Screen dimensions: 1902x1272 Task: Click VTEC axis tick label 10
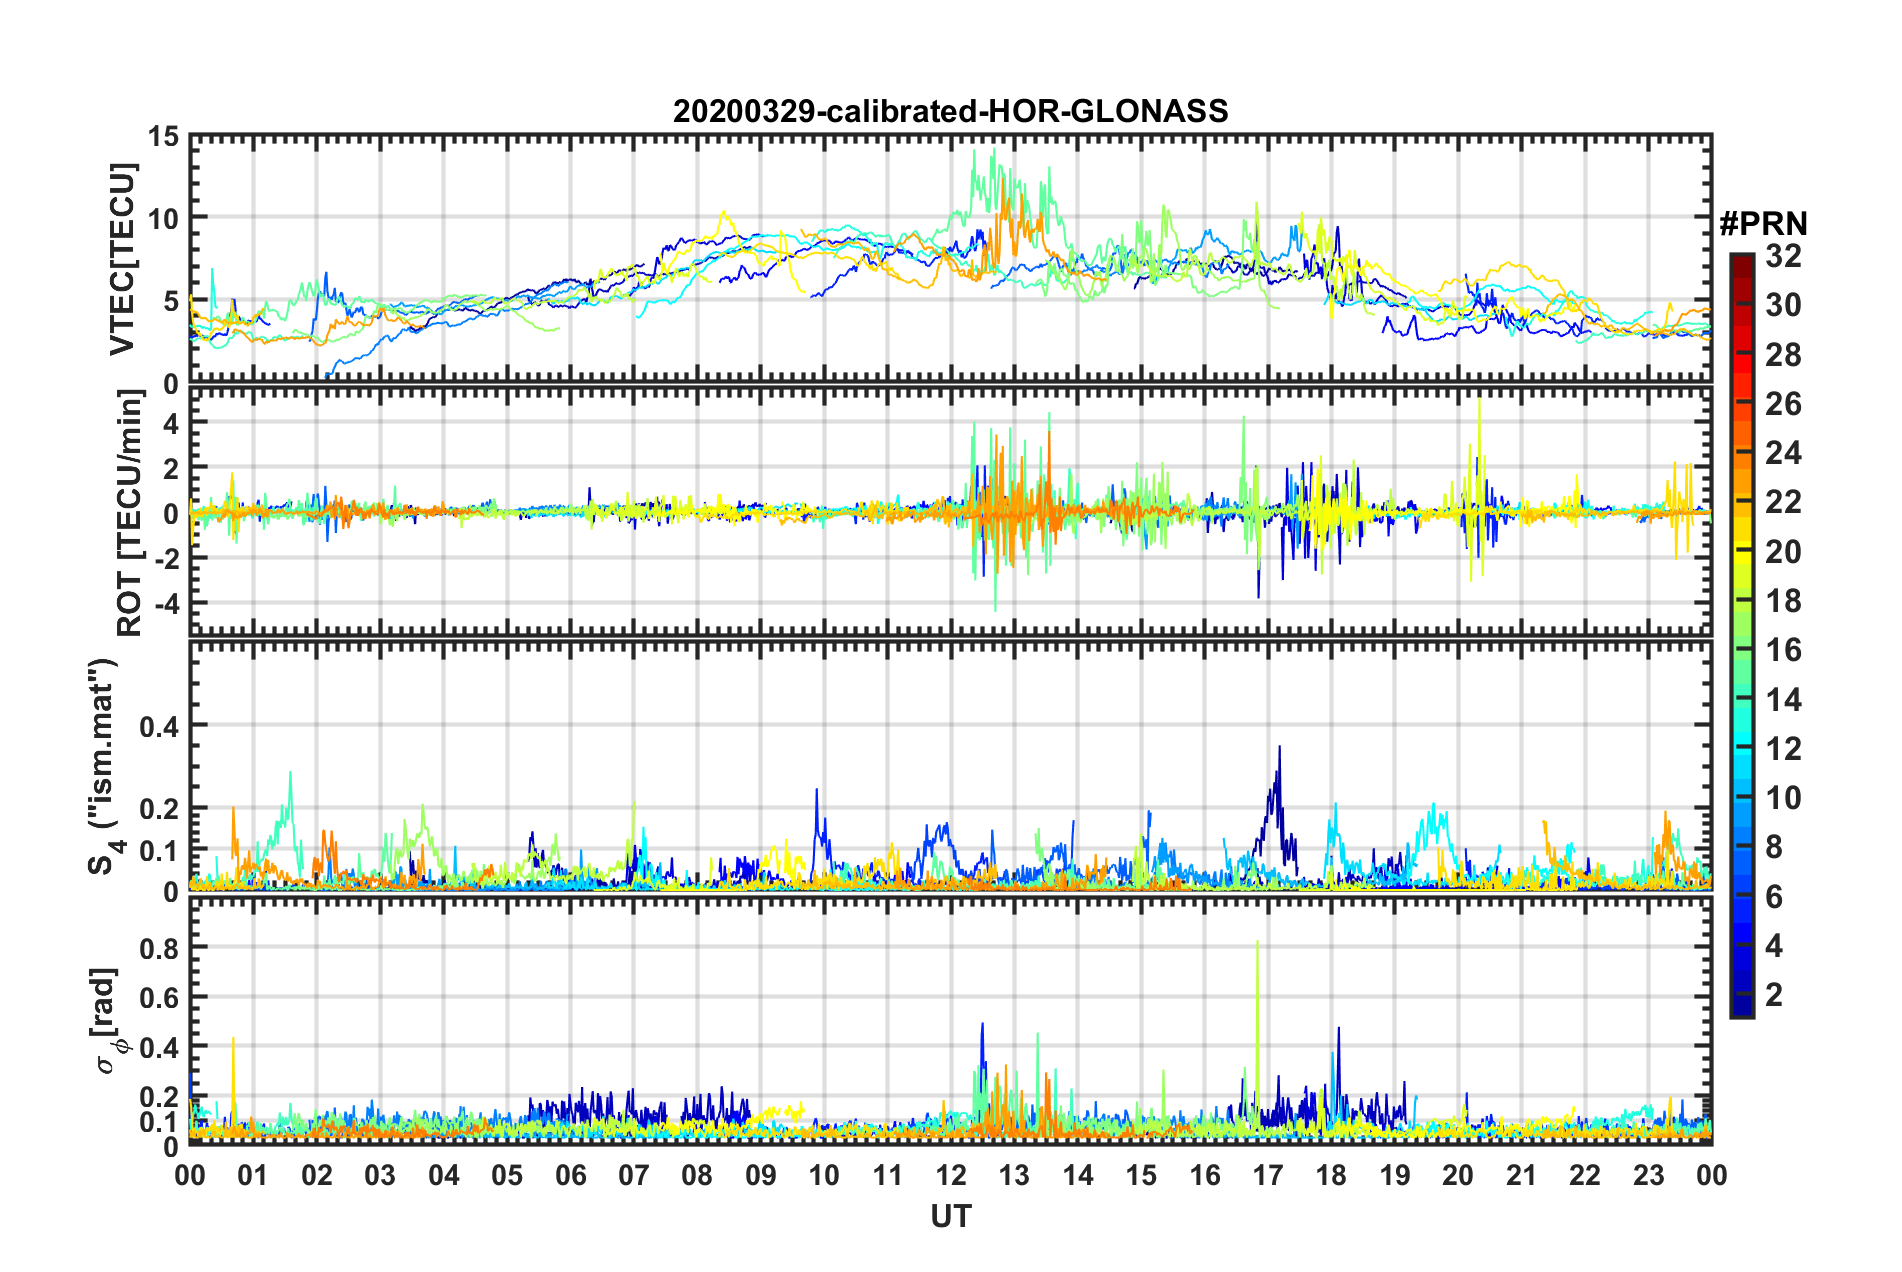(x=163, y=219)
